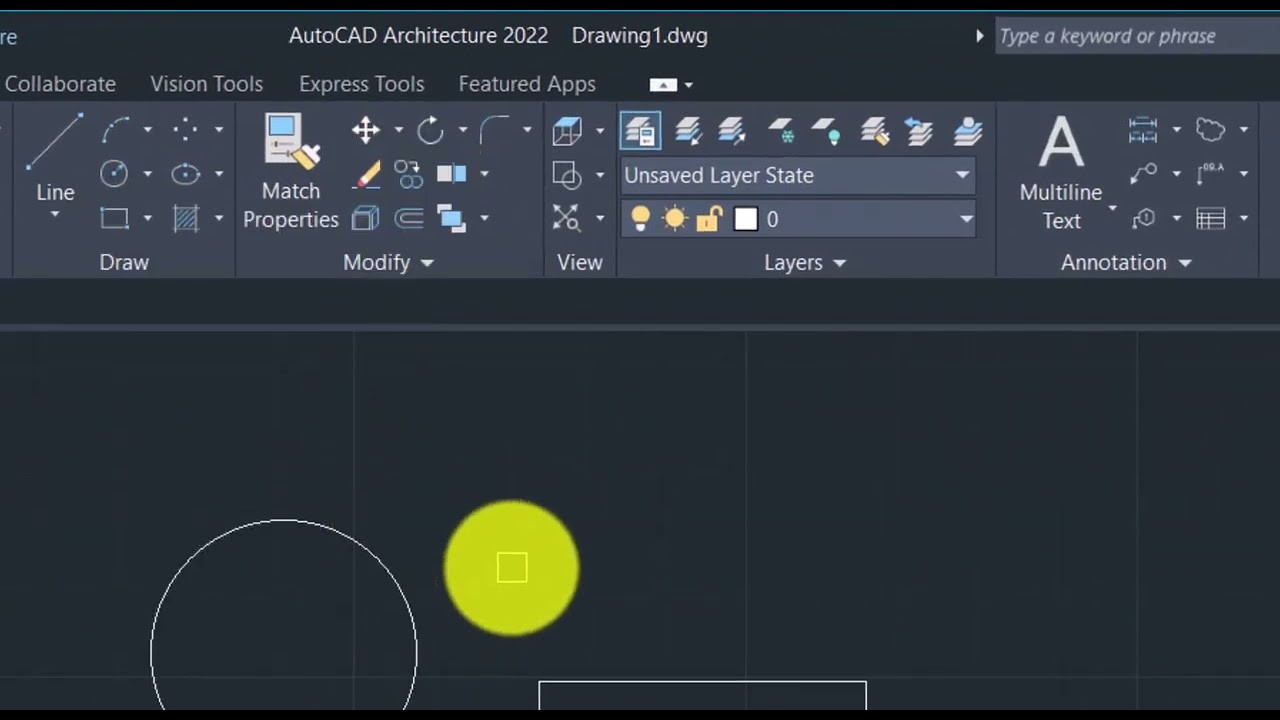The width and height of the screenshot is (1280, 720).
Task: Click the Revision Cloud icon
Action: [1211, 130]
